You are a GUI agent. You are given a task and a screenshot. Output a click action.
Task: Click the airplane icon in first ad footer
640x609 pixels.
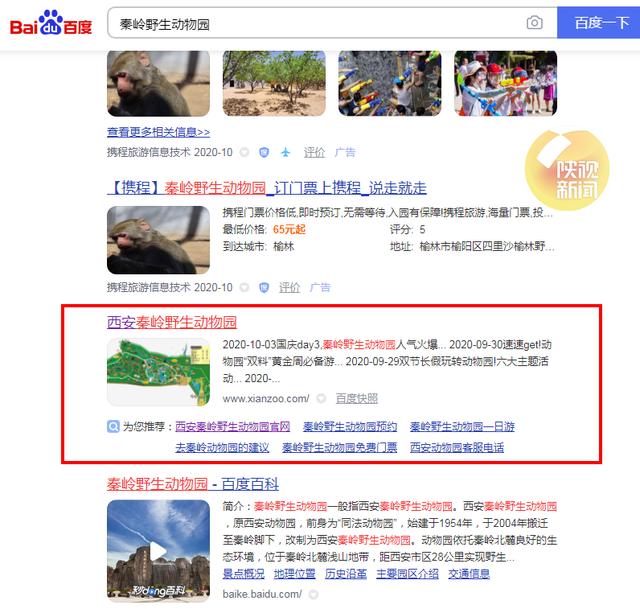click(285, 153)
